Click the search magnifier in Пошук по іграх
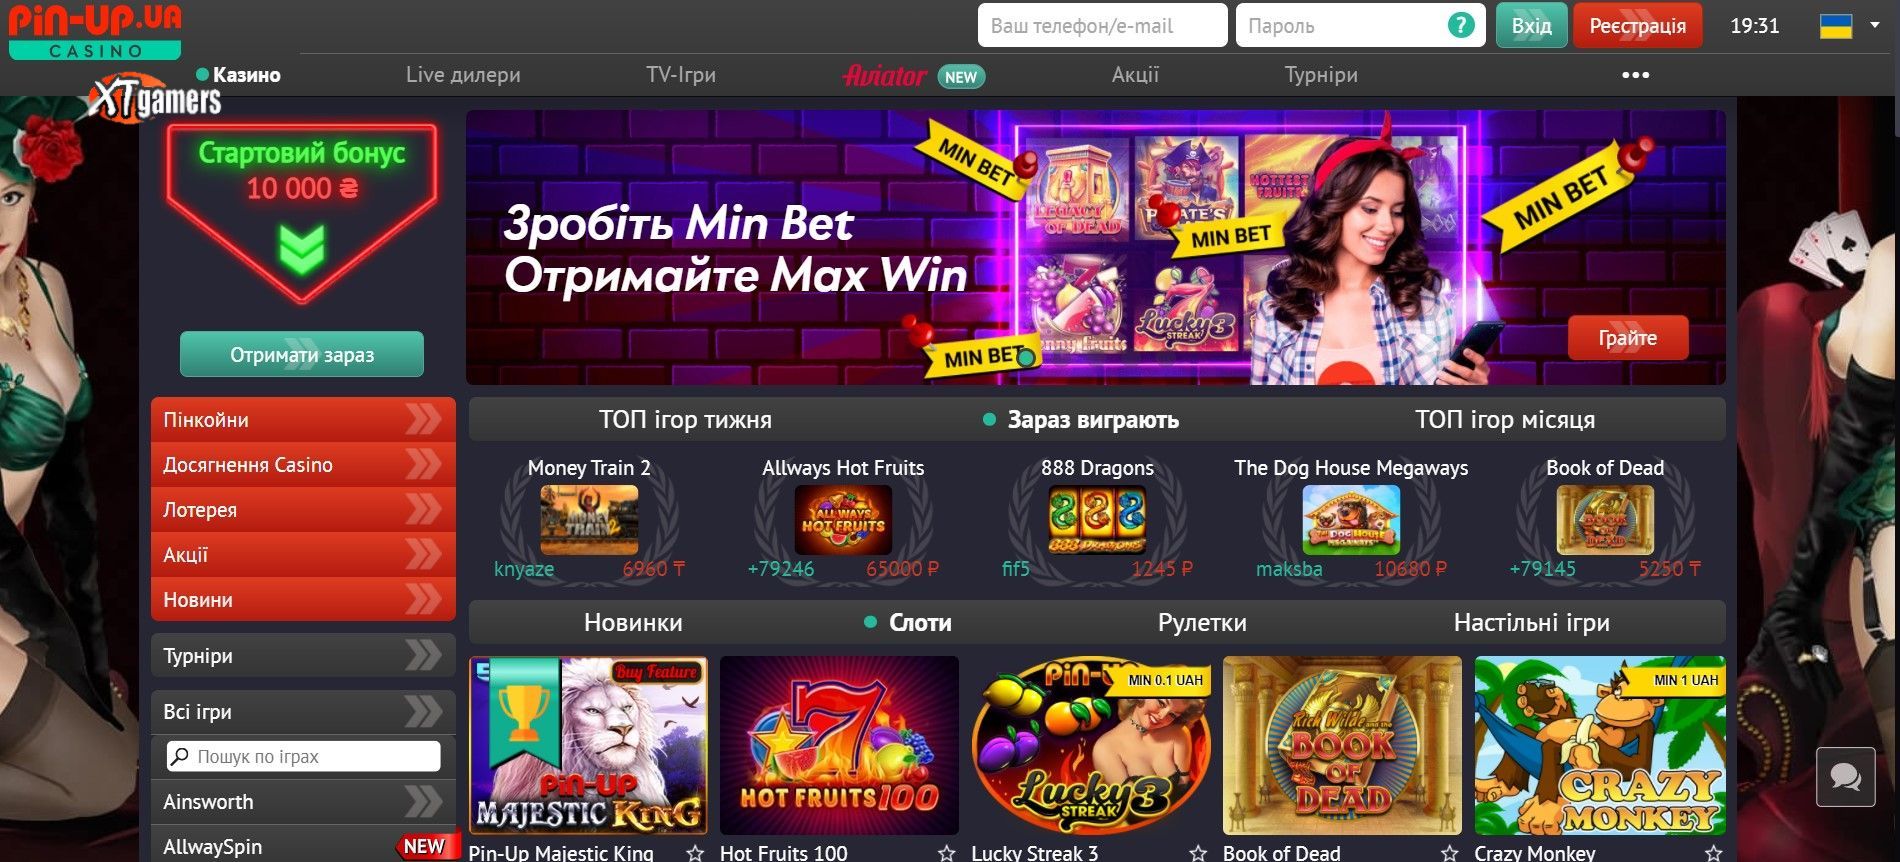This screenshot has height=862, width=1900. [x=180, y=756]
